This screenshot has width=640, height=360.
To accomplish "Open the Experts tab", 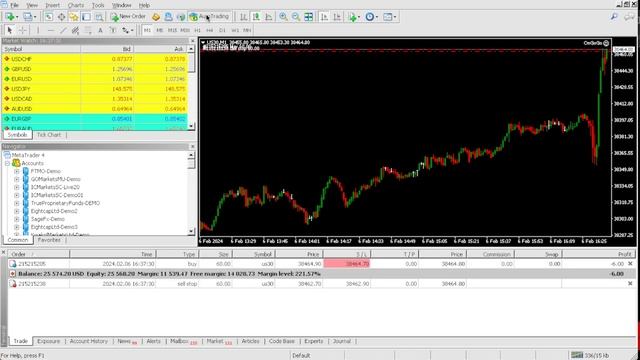I will pos(313,341).
